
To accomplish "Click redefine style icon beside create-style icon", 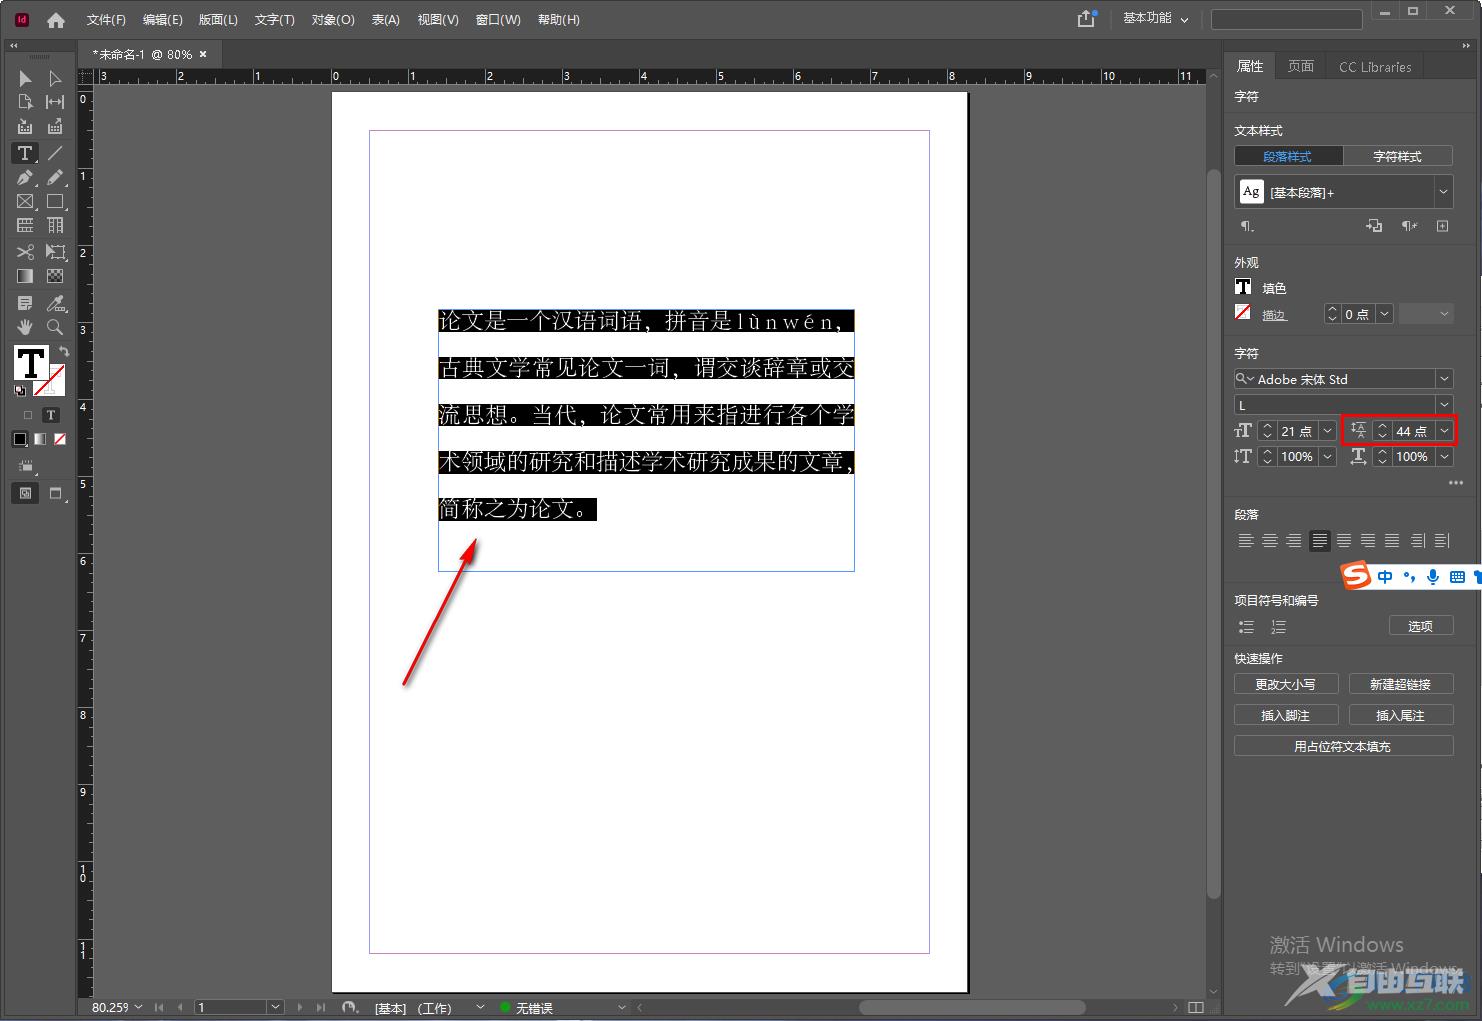I will 1409,226.
